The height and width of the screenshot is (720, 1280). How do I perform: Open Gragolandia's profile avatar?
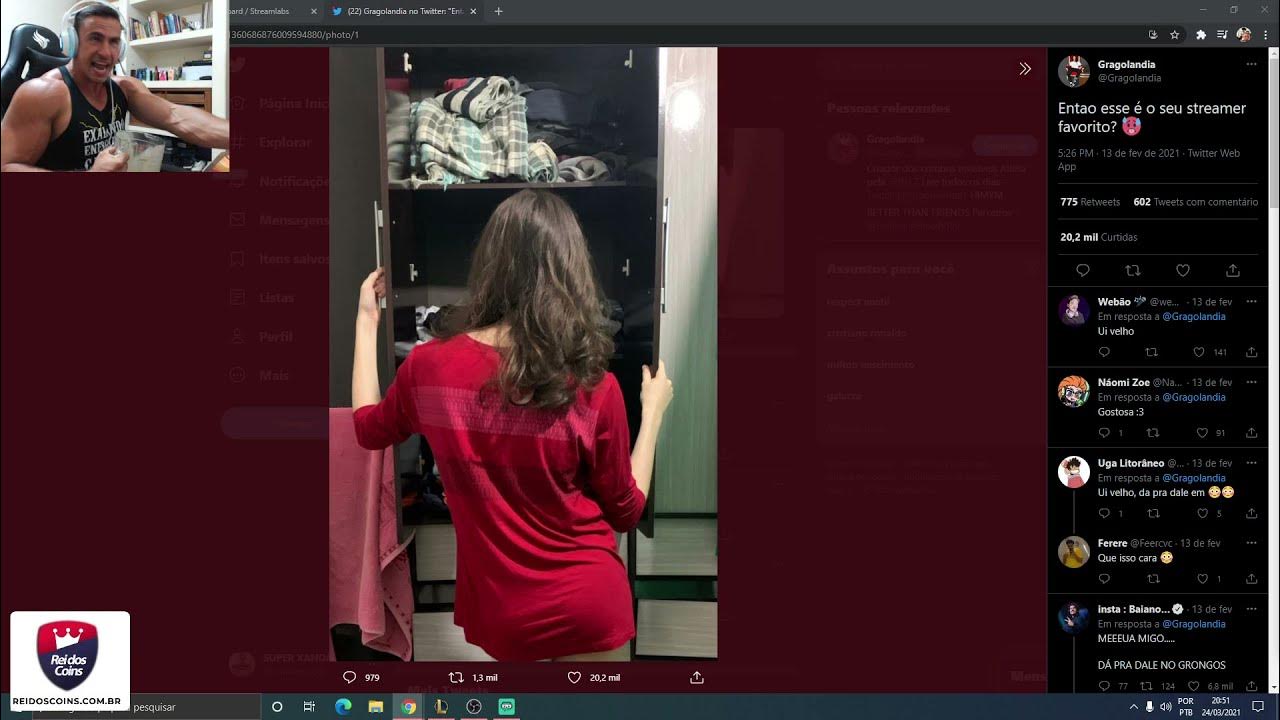[x=1074, y=71]
